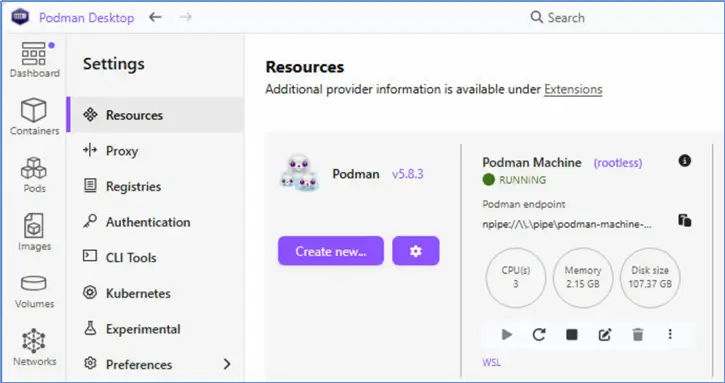Click the WSL label
725x383 pixels.
pyautogui.click(x=491, y=362)
